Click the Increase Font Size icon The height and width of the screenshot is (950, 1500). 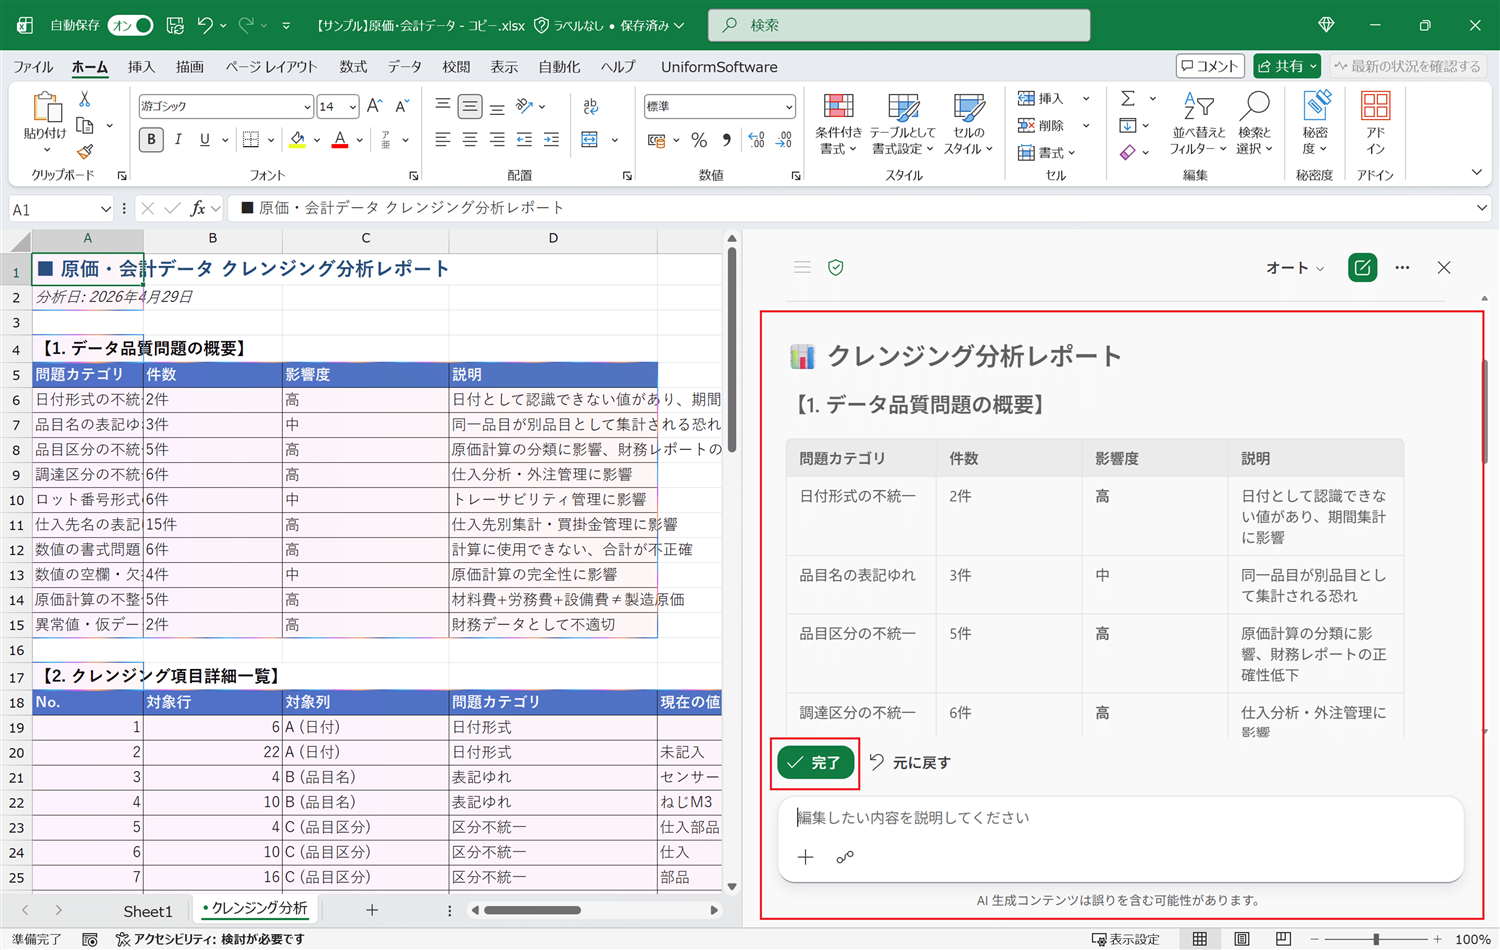pyautogui.click(x=375, y=106)
